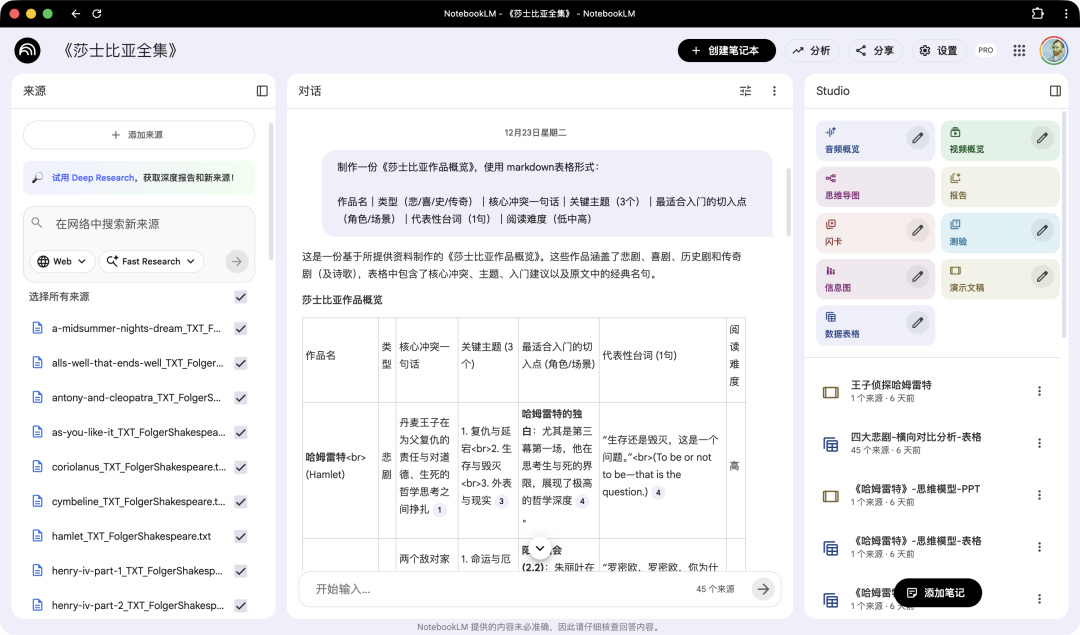The width and height of the screenshot is (1080, 635).
Task: Send the chat message arrow
Action: pos(762,589)
